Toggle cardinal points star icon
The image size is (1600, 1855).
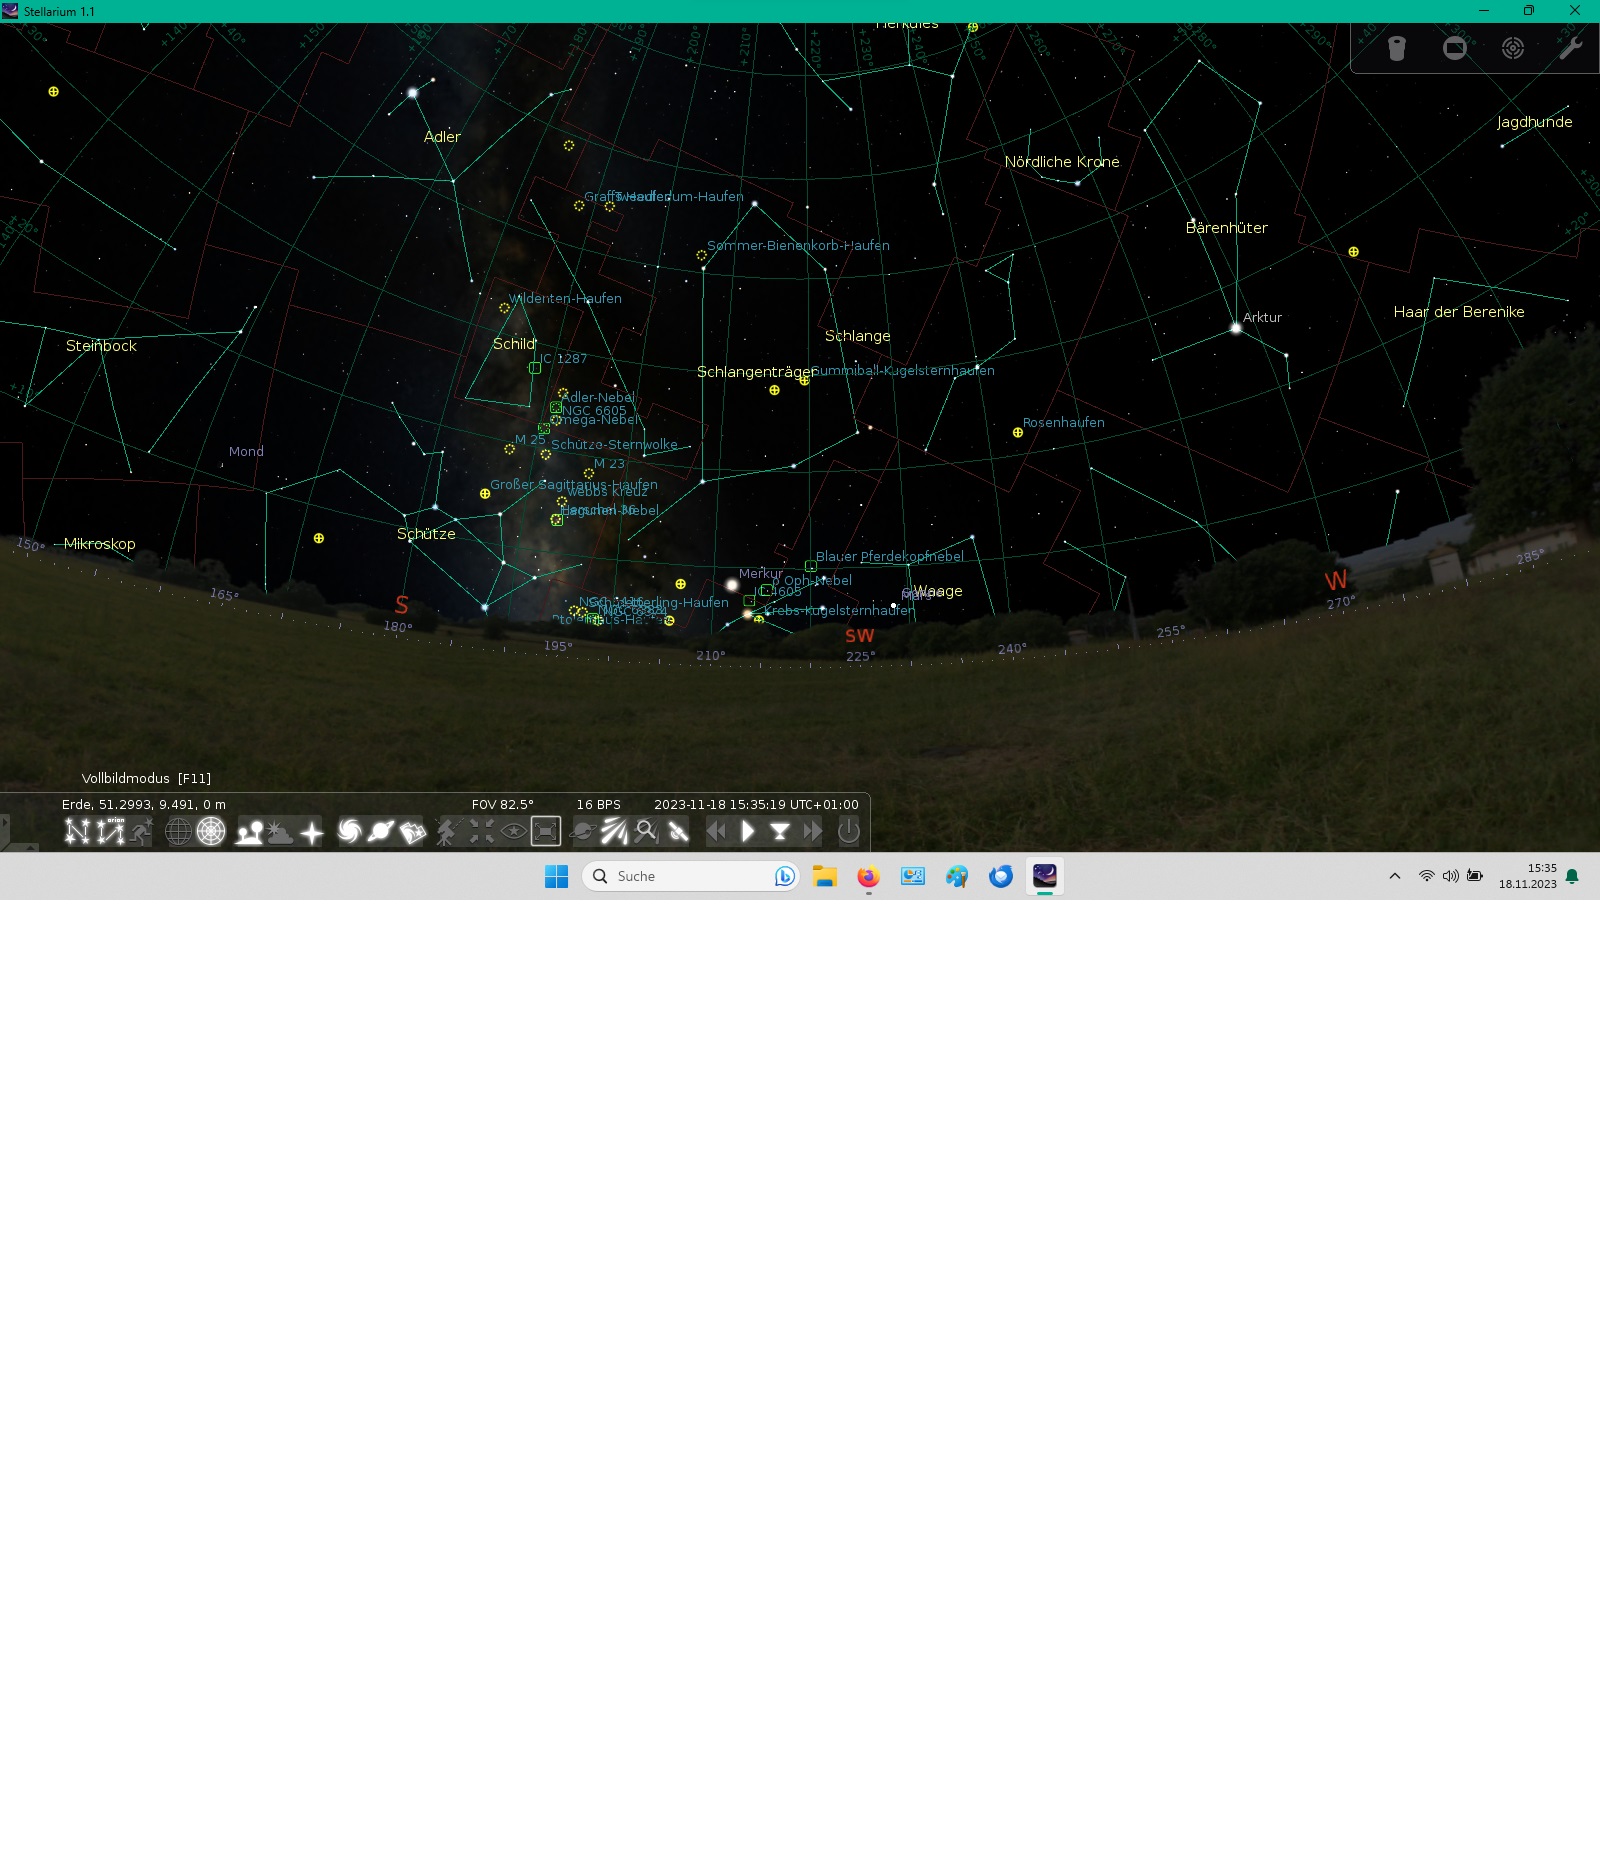click(312, 831)
